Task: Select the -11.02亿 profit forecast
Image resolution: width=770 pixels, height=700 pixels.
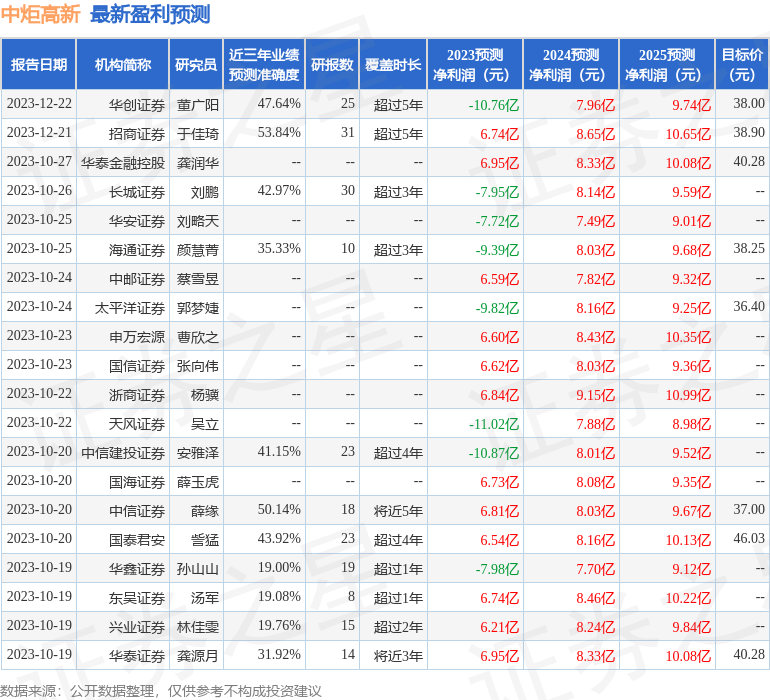Action: 494,424
